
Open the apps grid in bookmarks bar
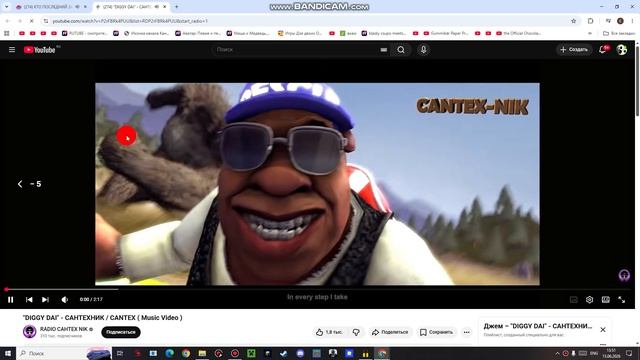(x=7, y=33)
